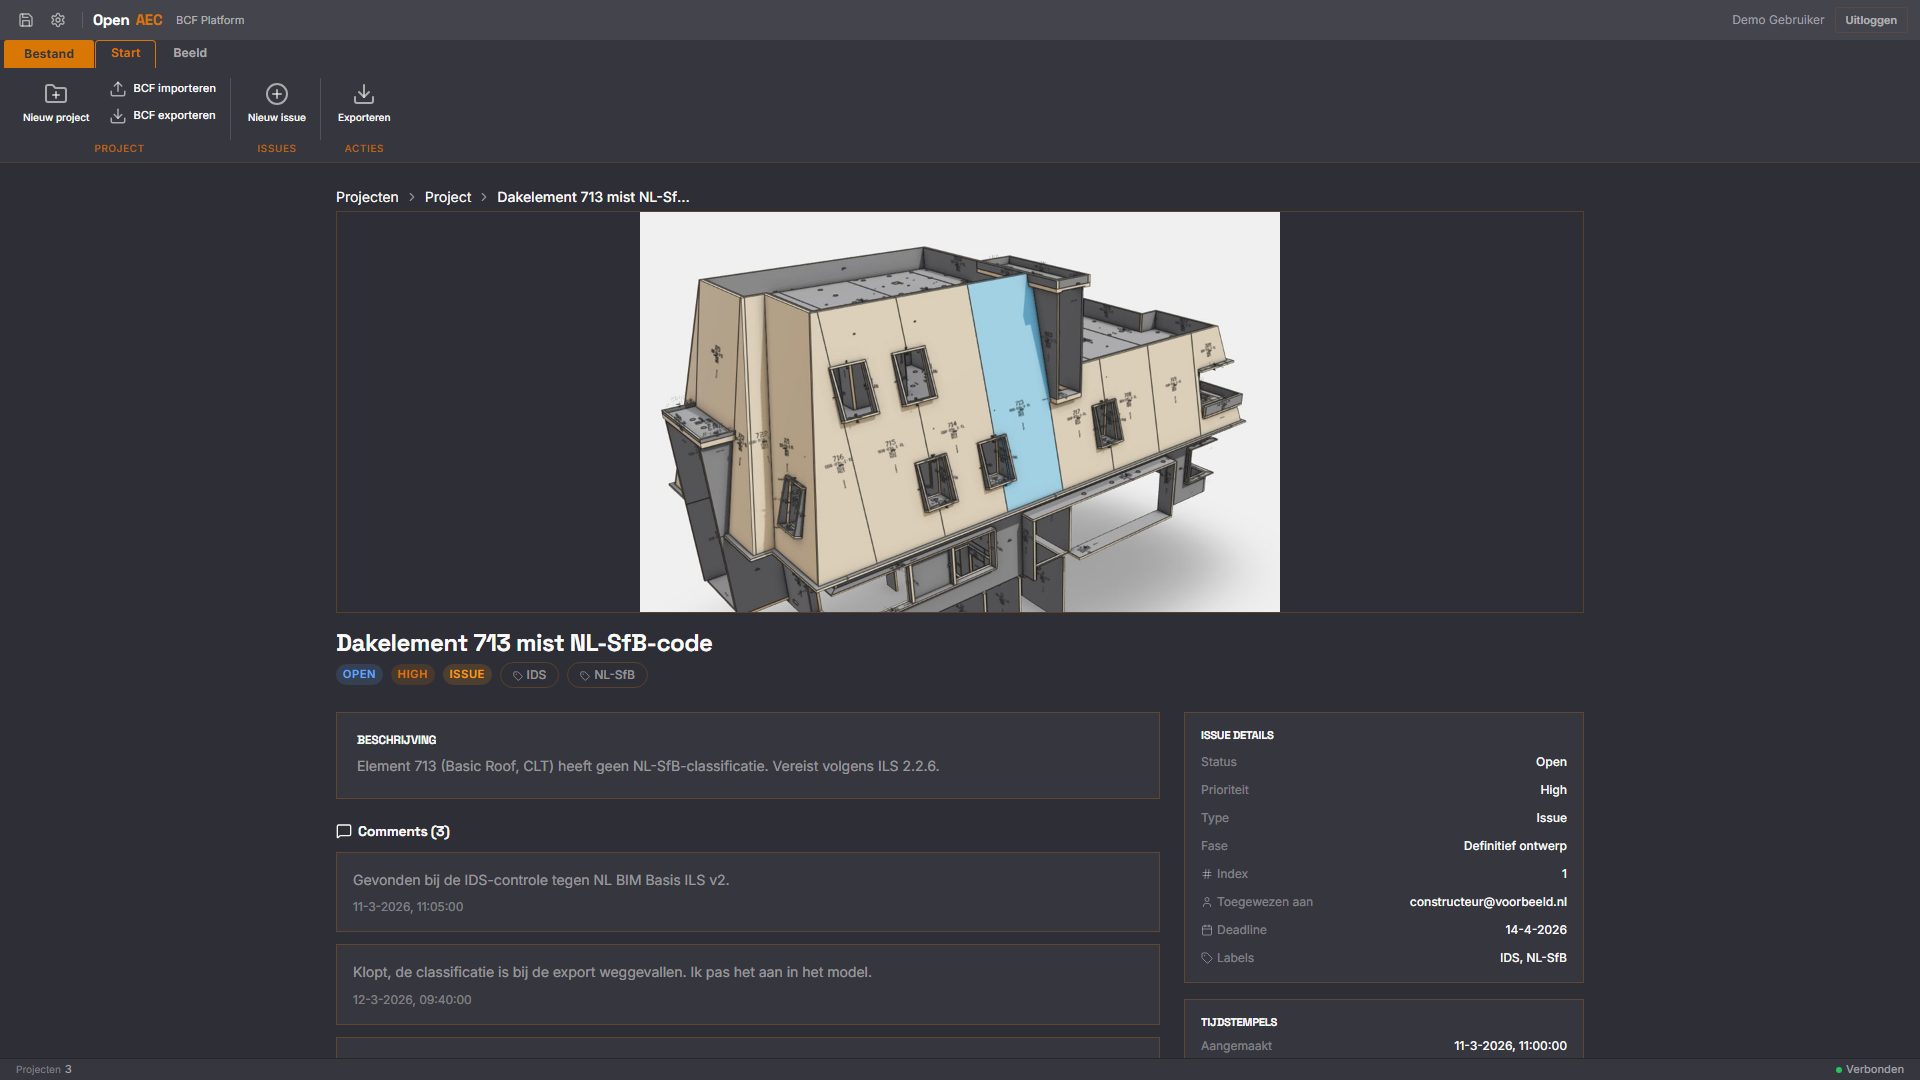Click the Beschrijving text about Element 713

648,766
